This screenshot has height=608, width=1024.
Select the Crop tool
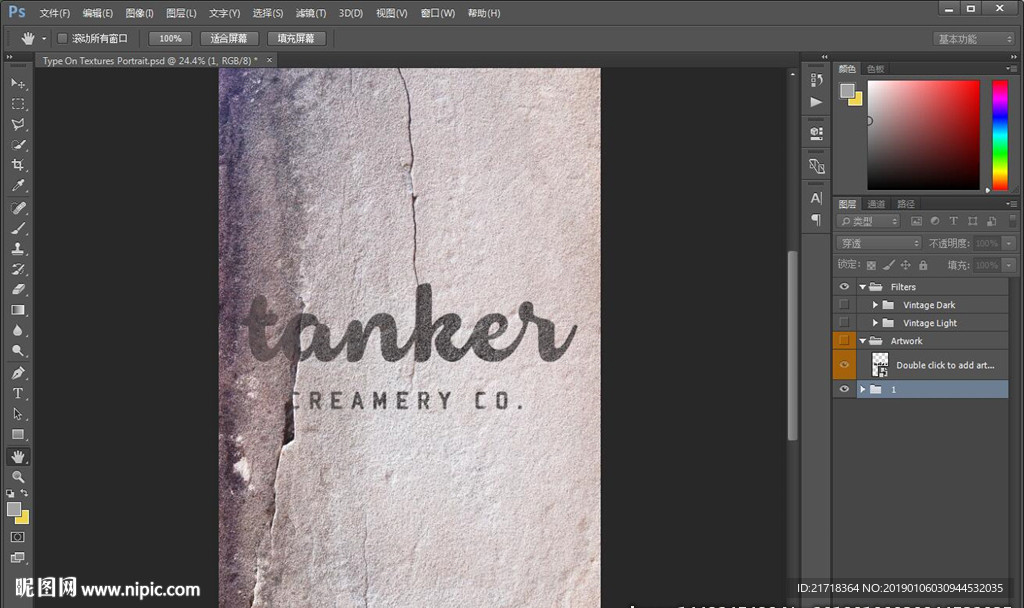[18, 165]
